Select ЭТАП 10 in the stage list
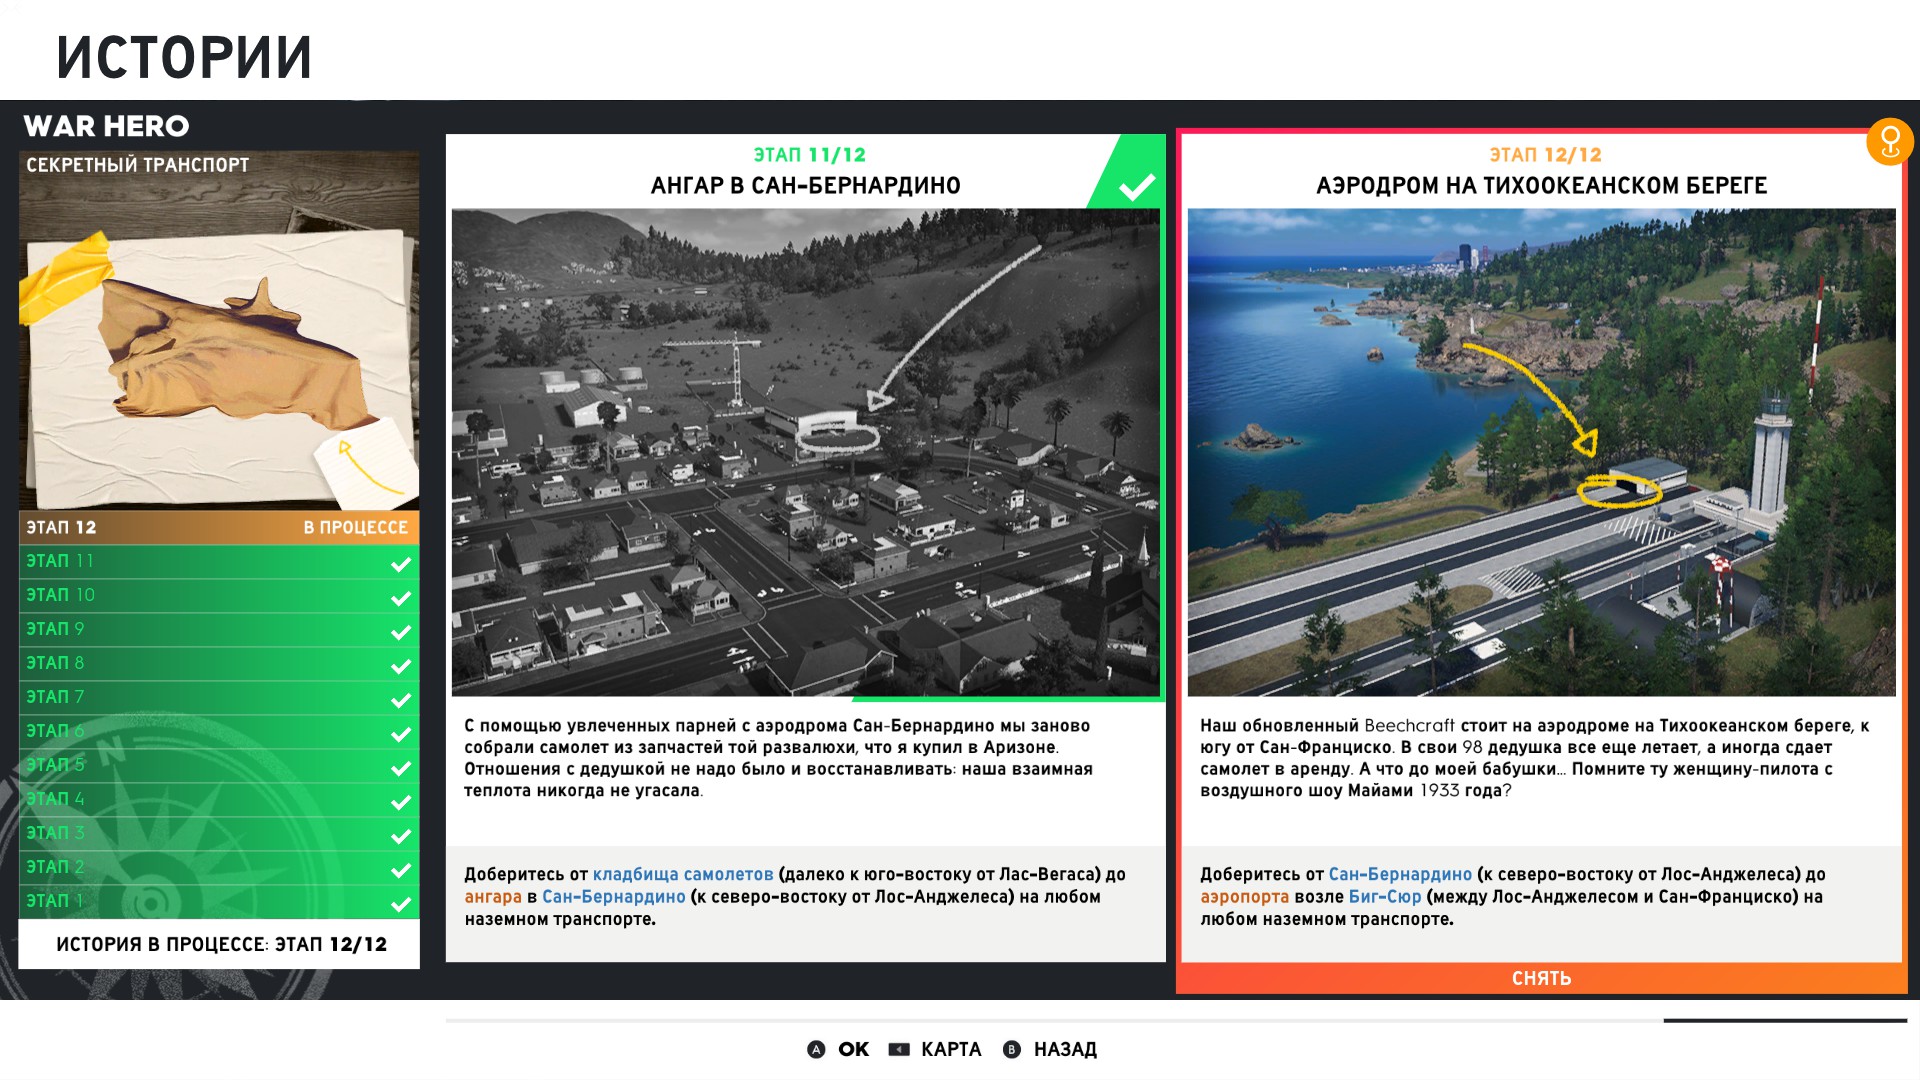Image resolution: width=1920 pixels, height=1080 pixels. 219,595
